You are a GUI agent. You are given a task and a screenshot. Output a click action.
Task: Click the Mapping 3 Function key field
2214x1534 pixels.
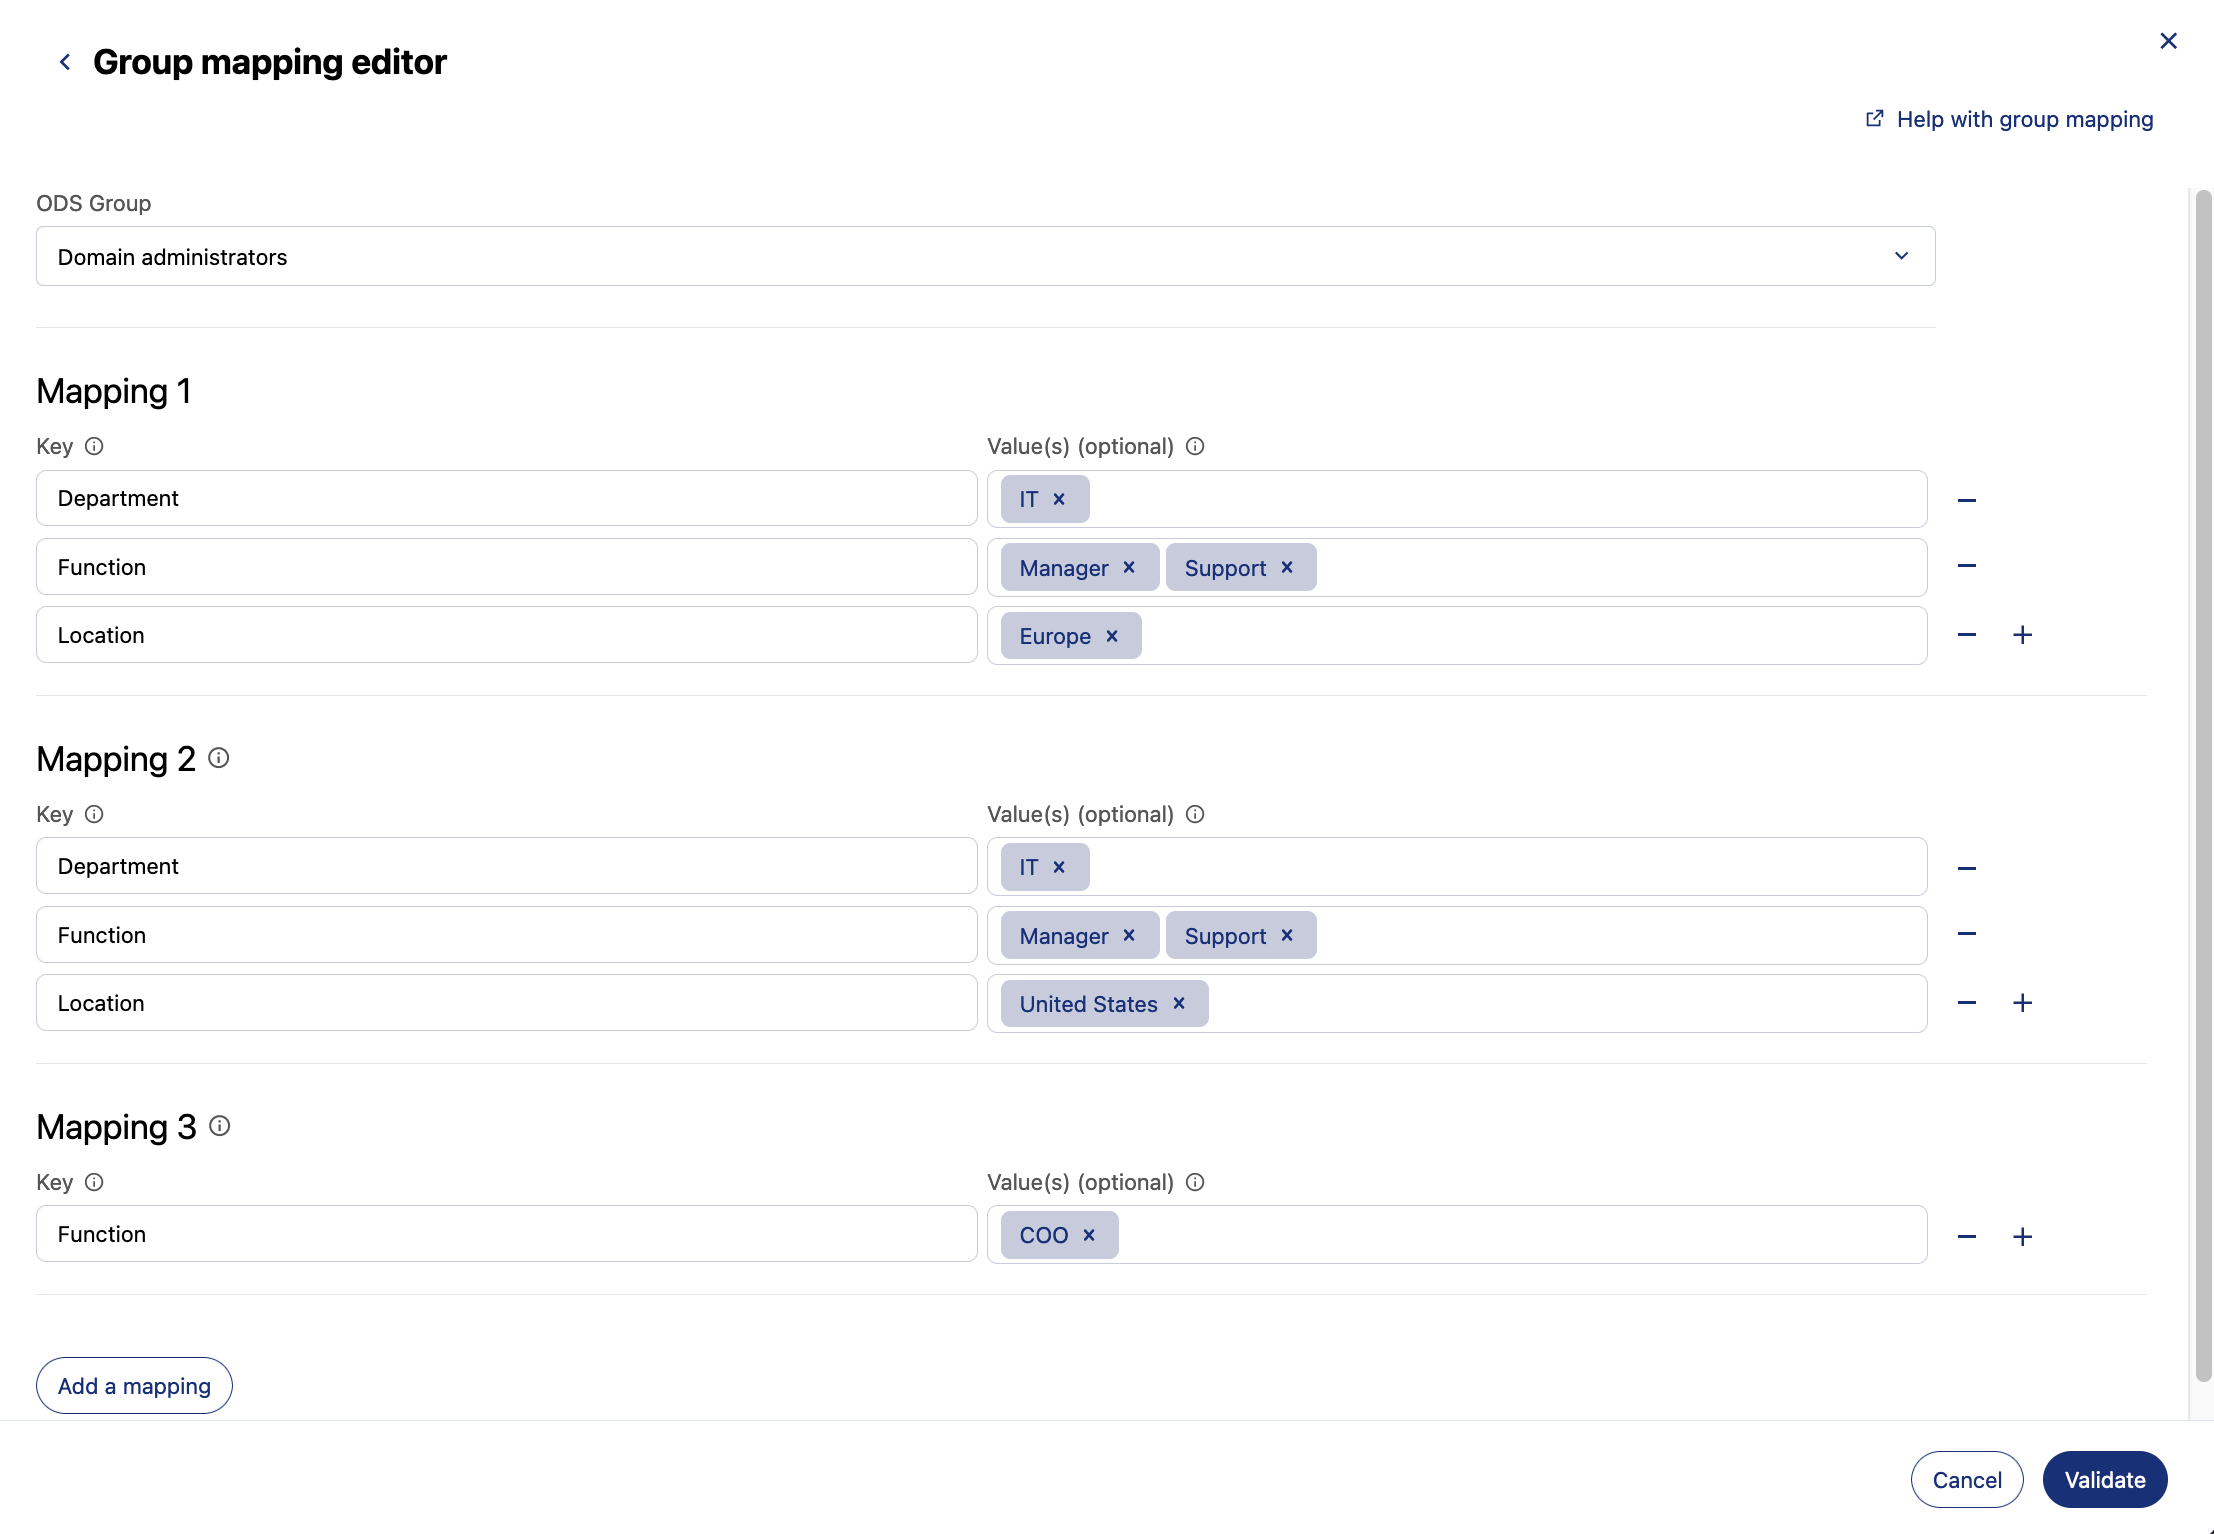tap(506, 1234)
